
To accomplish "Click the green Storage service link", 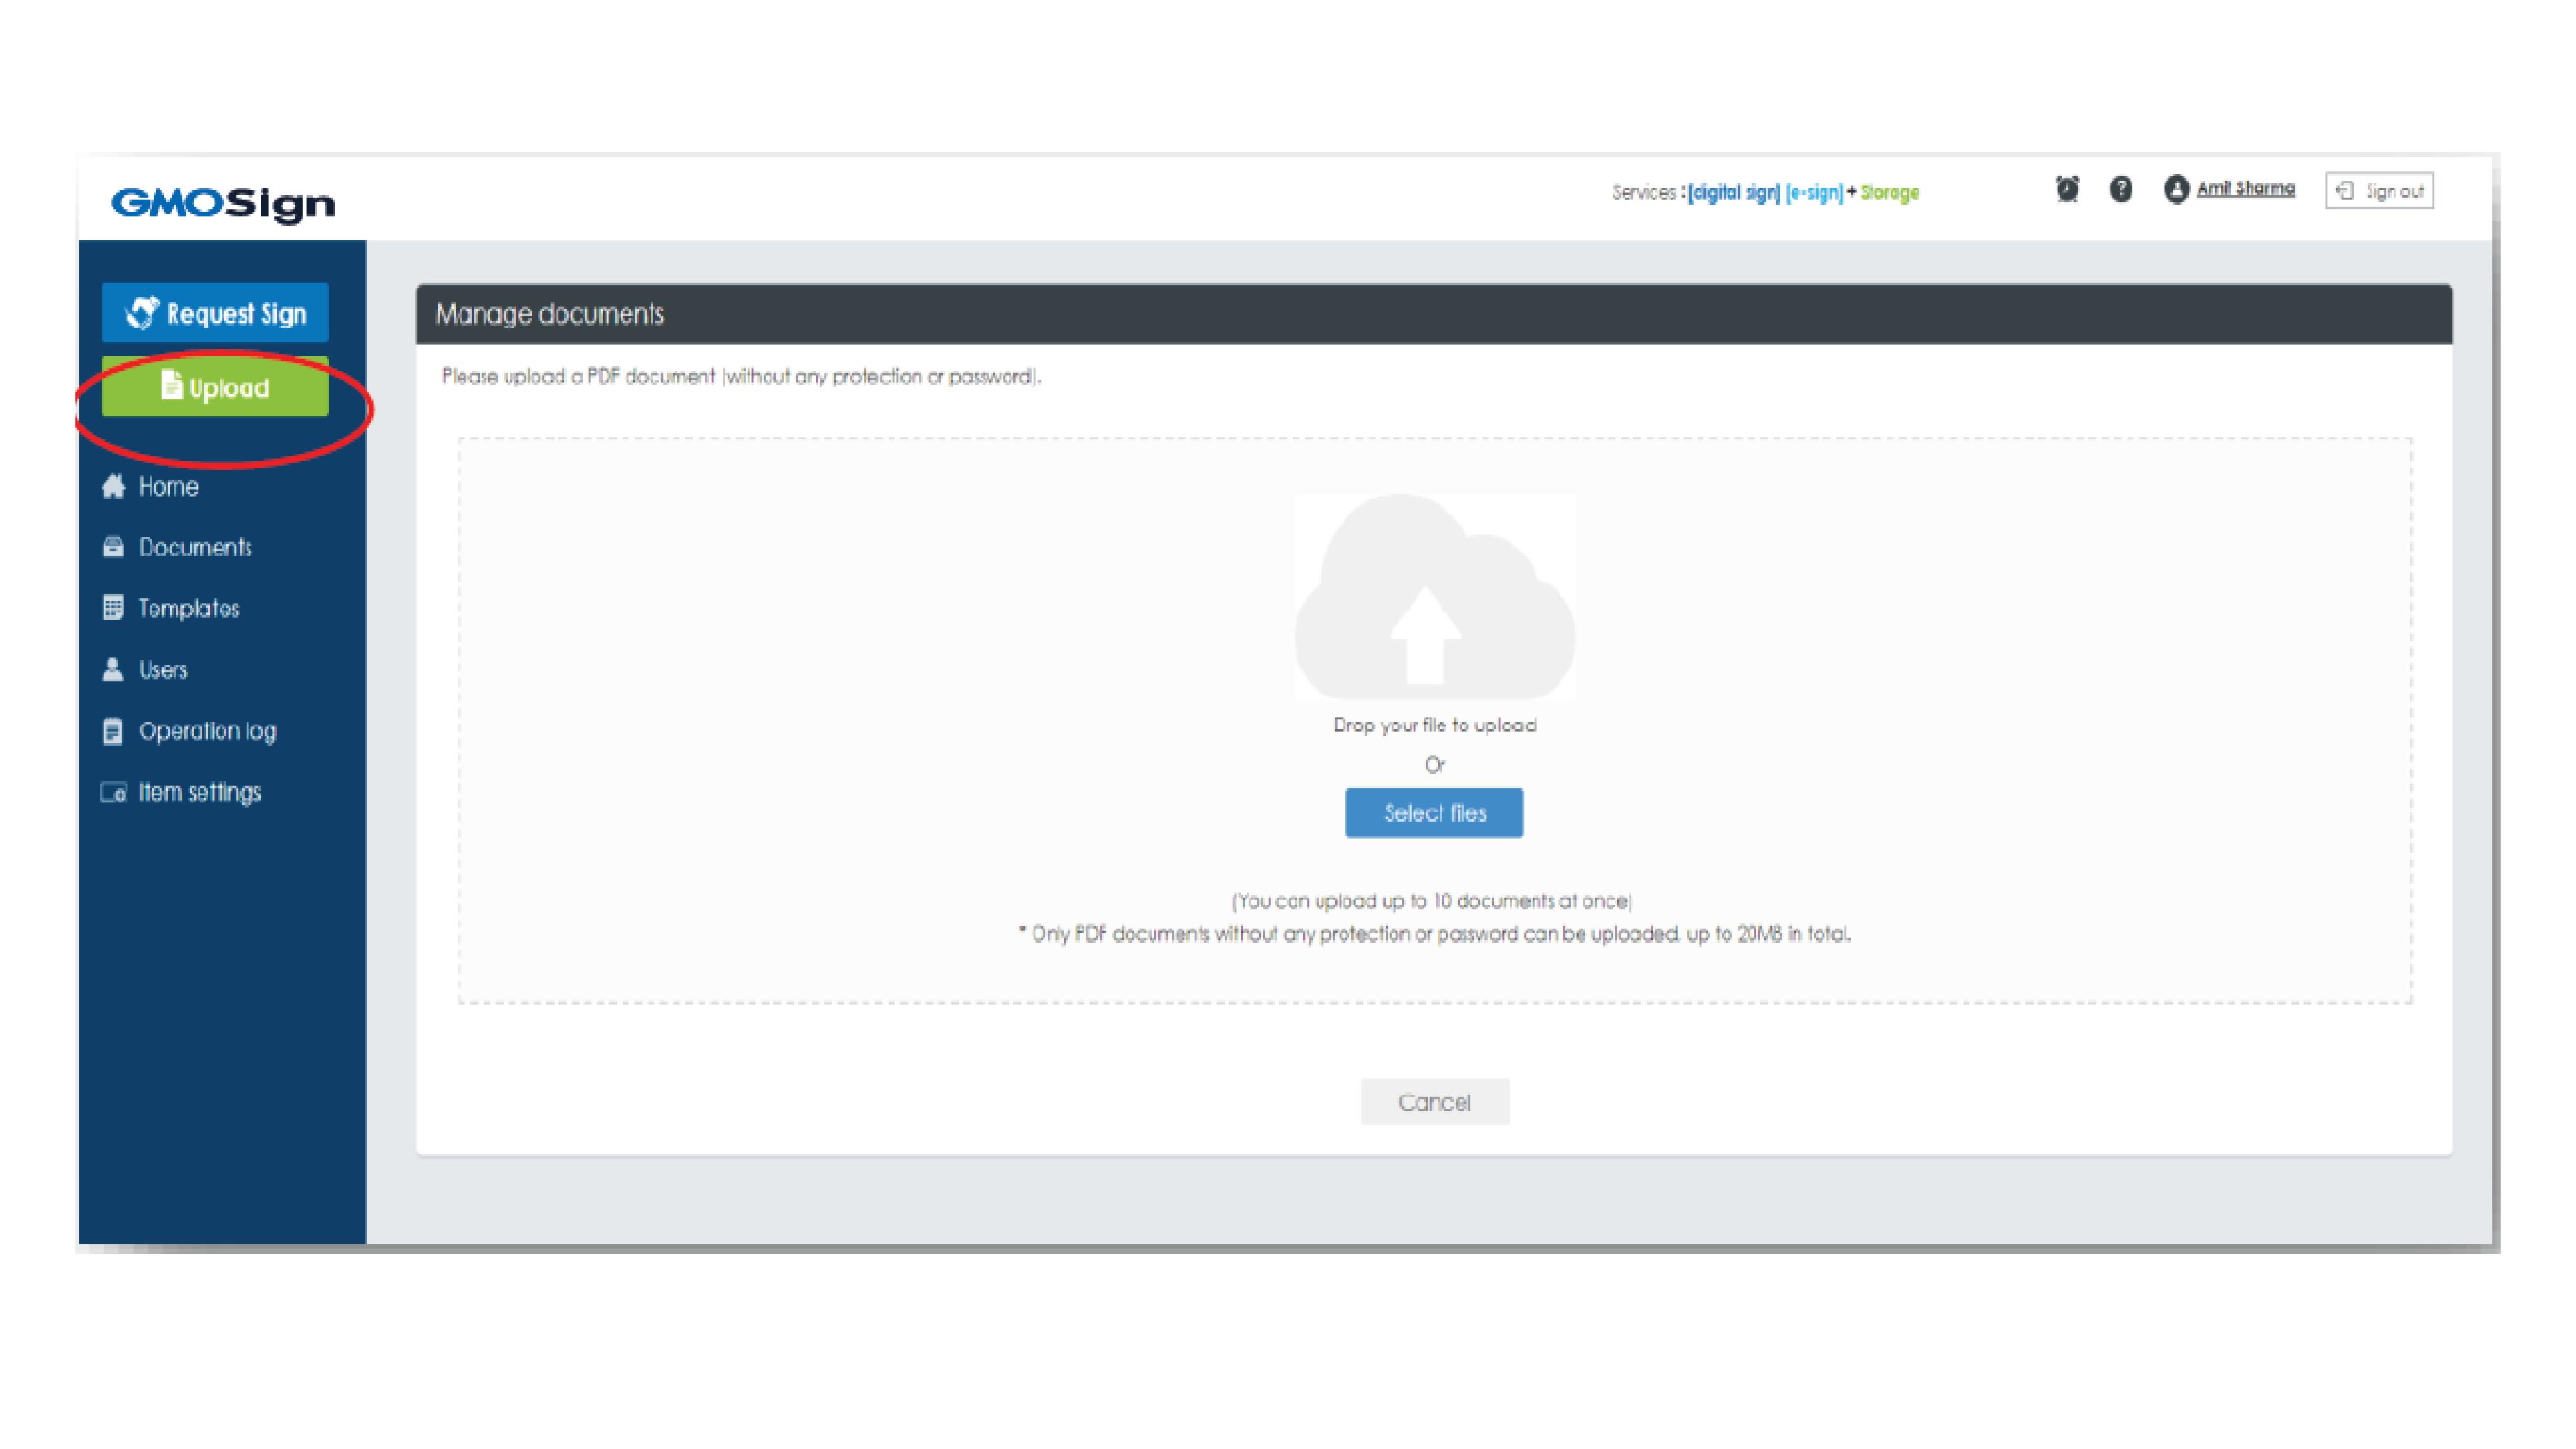I will tap(1889, 192).
